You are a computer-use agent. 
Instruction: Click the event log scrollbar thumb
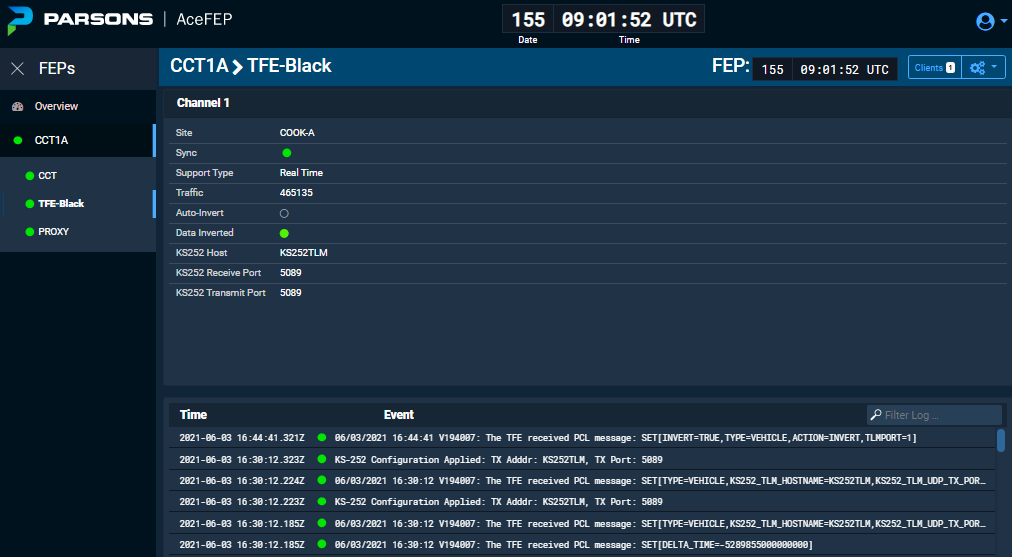click(1001, 440)
